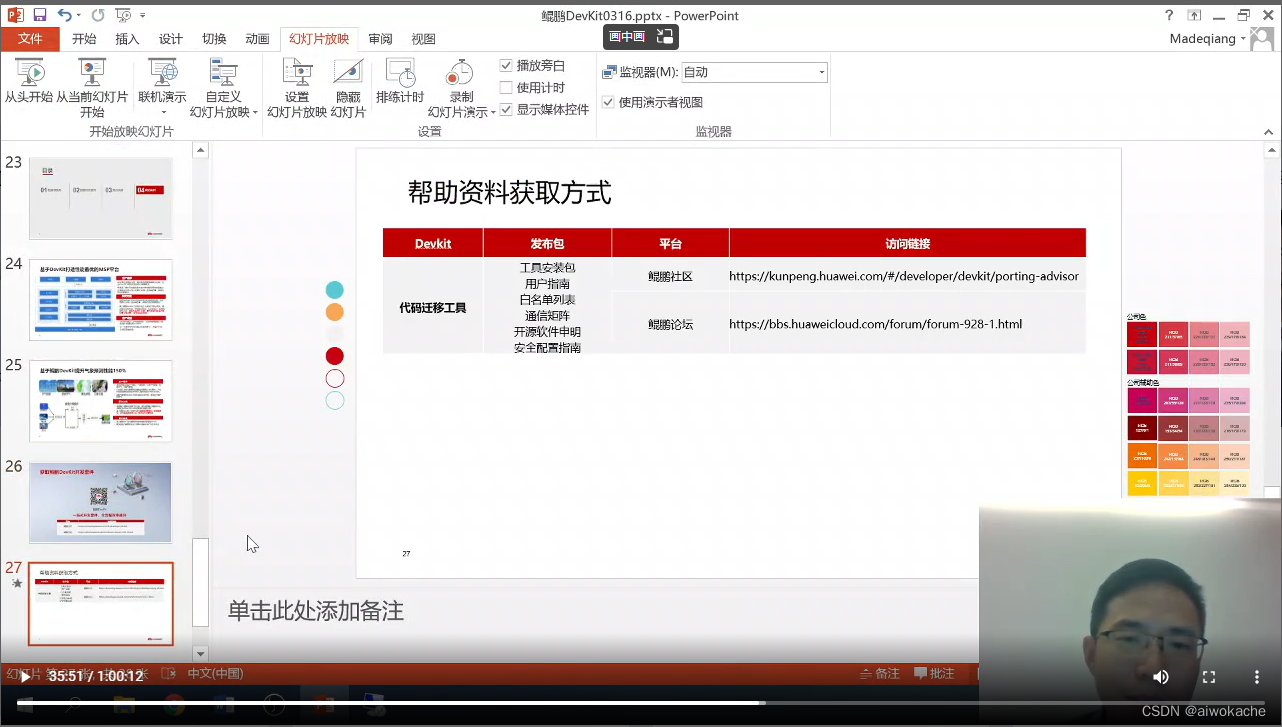This screenshot has width=1282, height=727.
Task: Switch to the 开始 tab
Action: (84, 39)
